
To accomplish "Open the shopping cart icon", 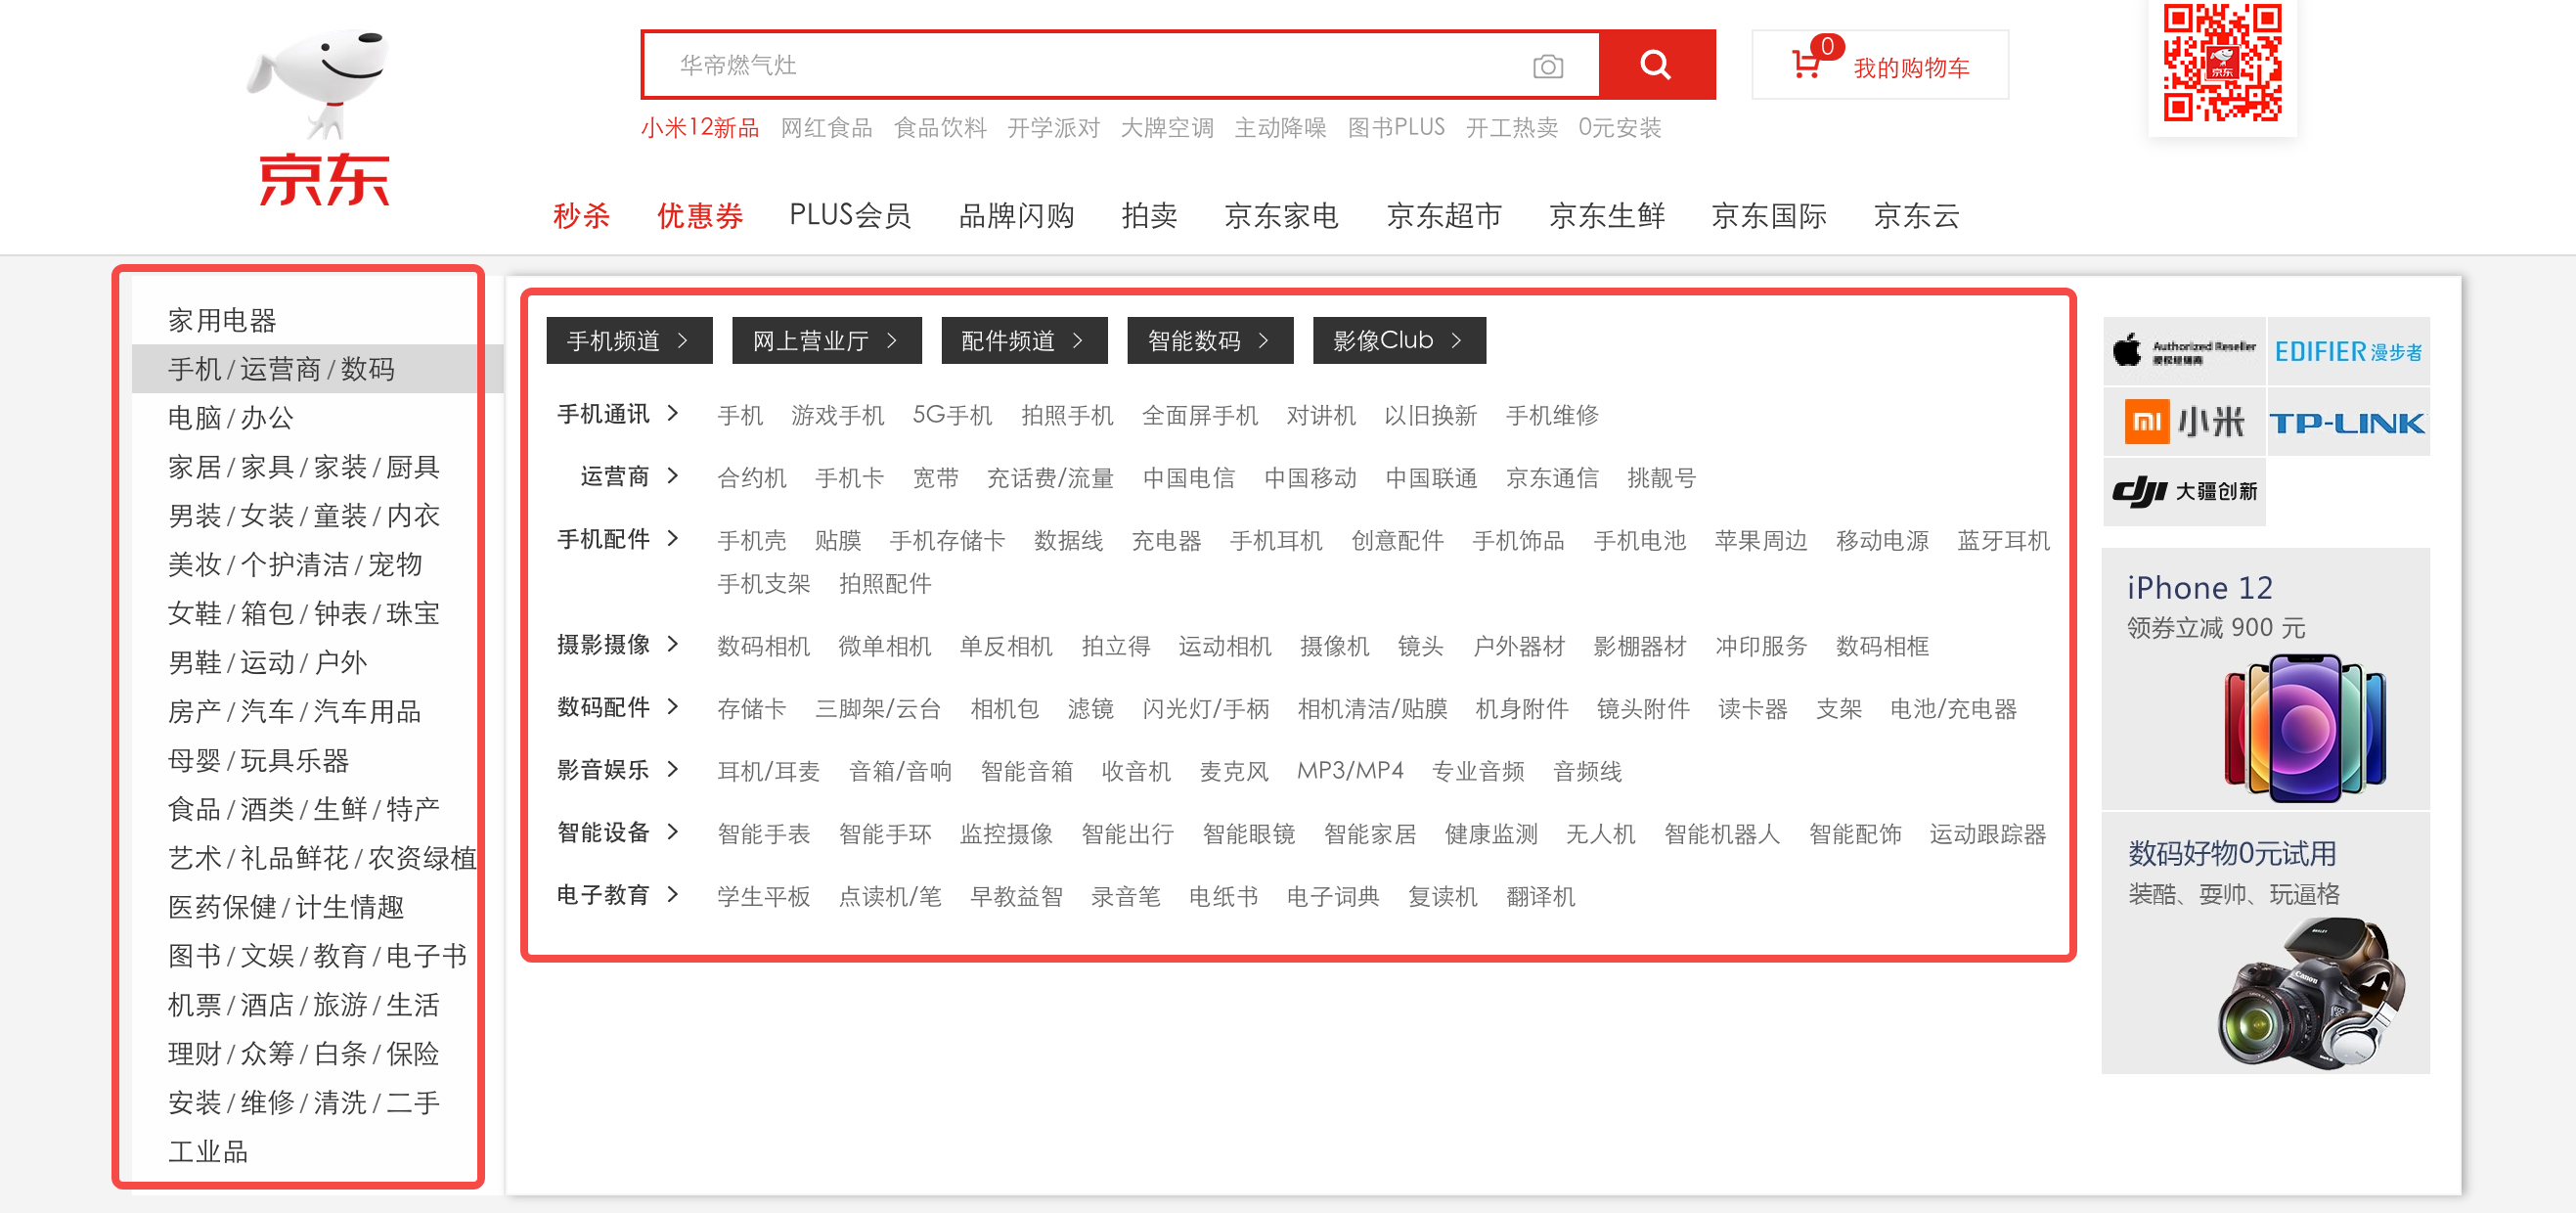I will click(1806, 64).
